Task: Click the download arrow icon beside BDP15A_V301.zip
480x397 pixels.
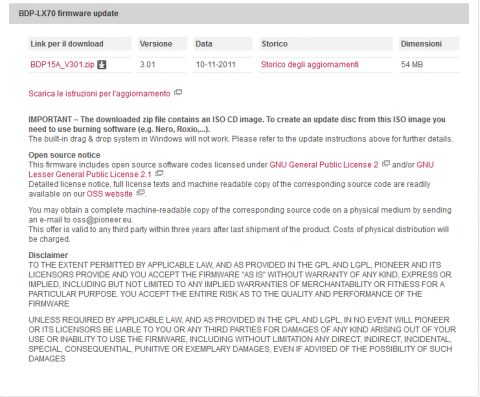Action: point(101,64)
